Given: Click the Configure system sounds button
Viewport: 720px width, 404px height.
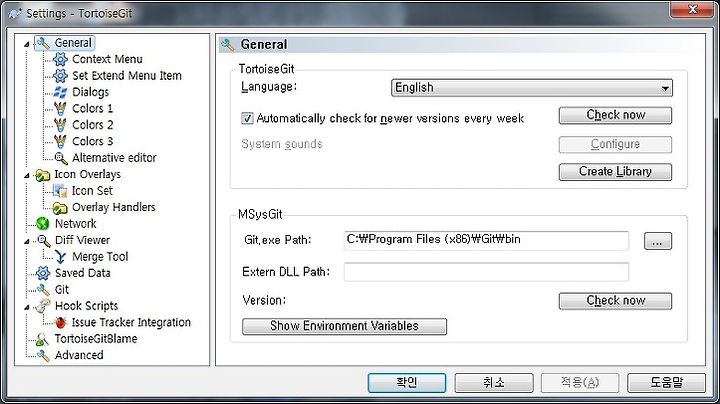Looking at the screenshot, I should pyautogui.click(x=615, y=145).
